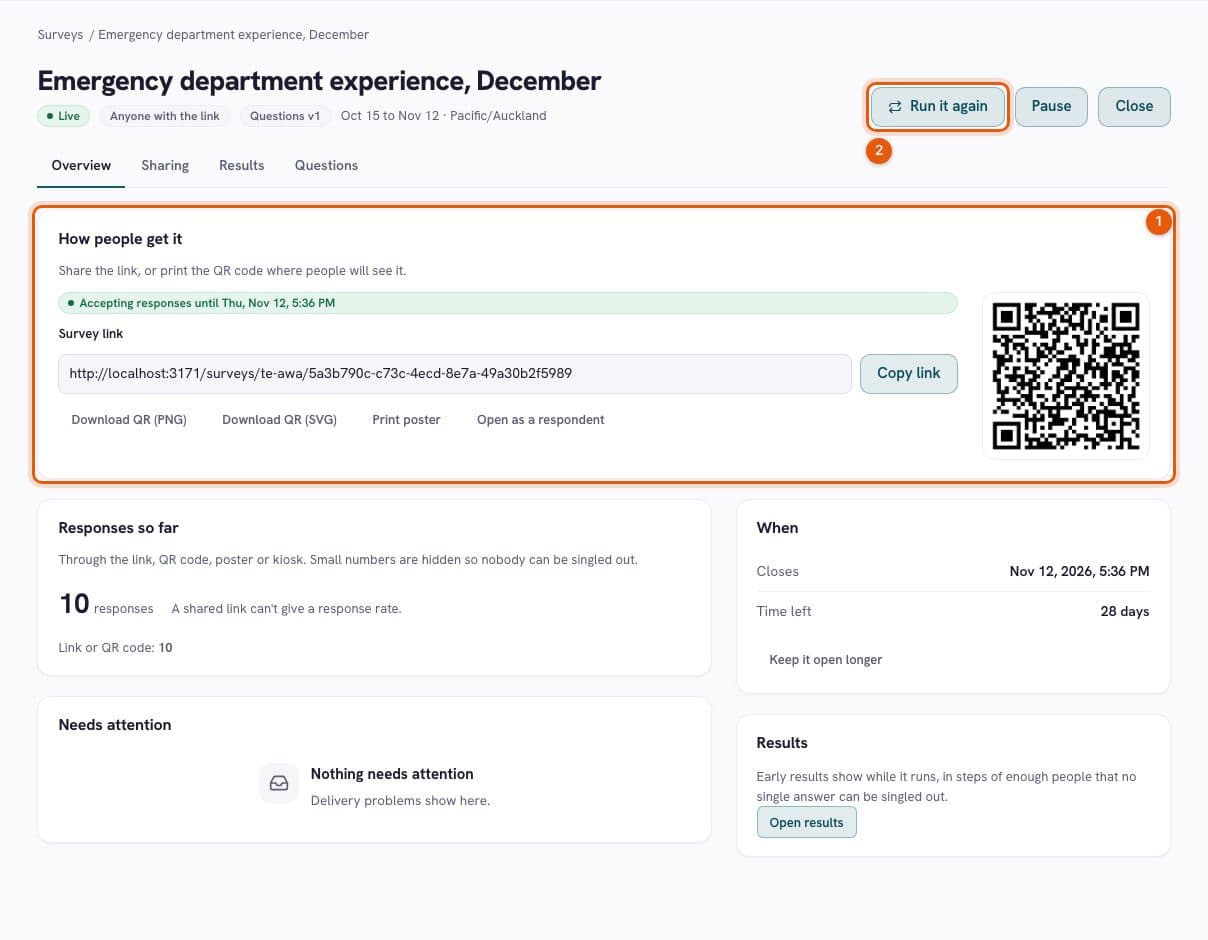
Task: Click the Run it again button
Action: pyautogui.click(x=937, y=106)
